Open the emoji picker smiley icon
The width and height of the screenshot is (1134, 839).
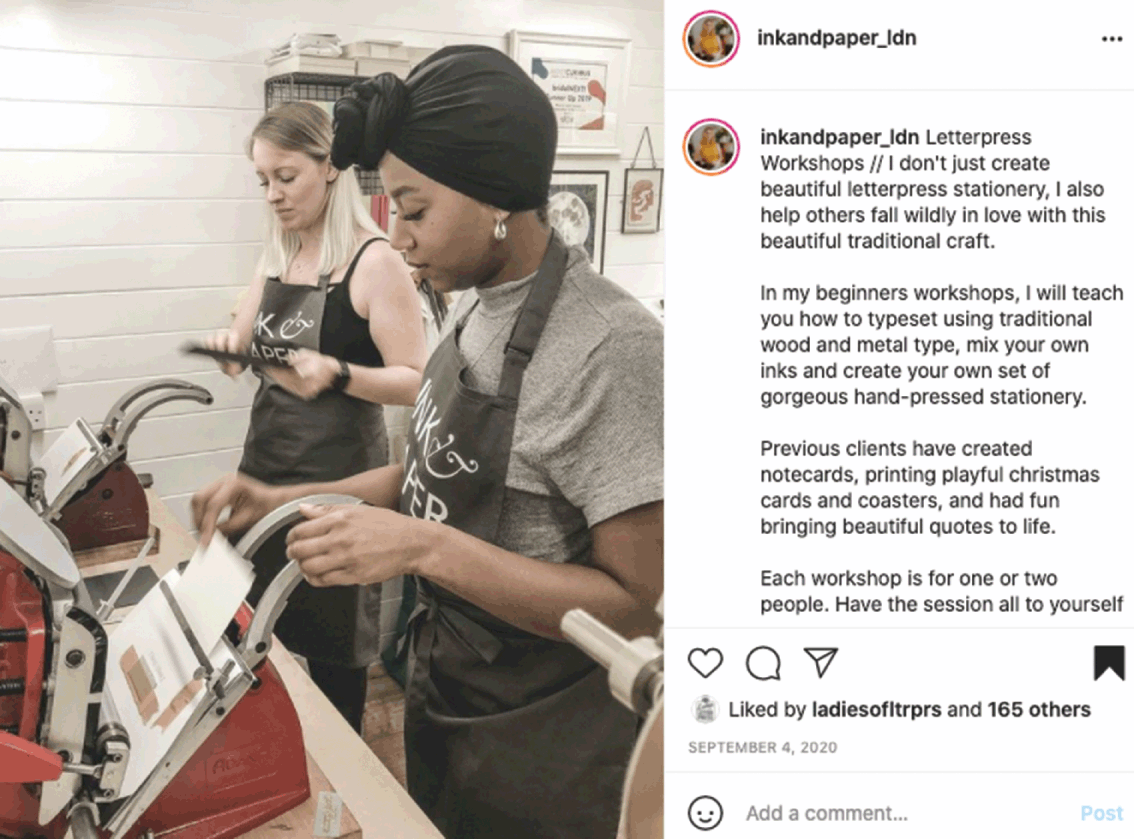tap(705, 813)
